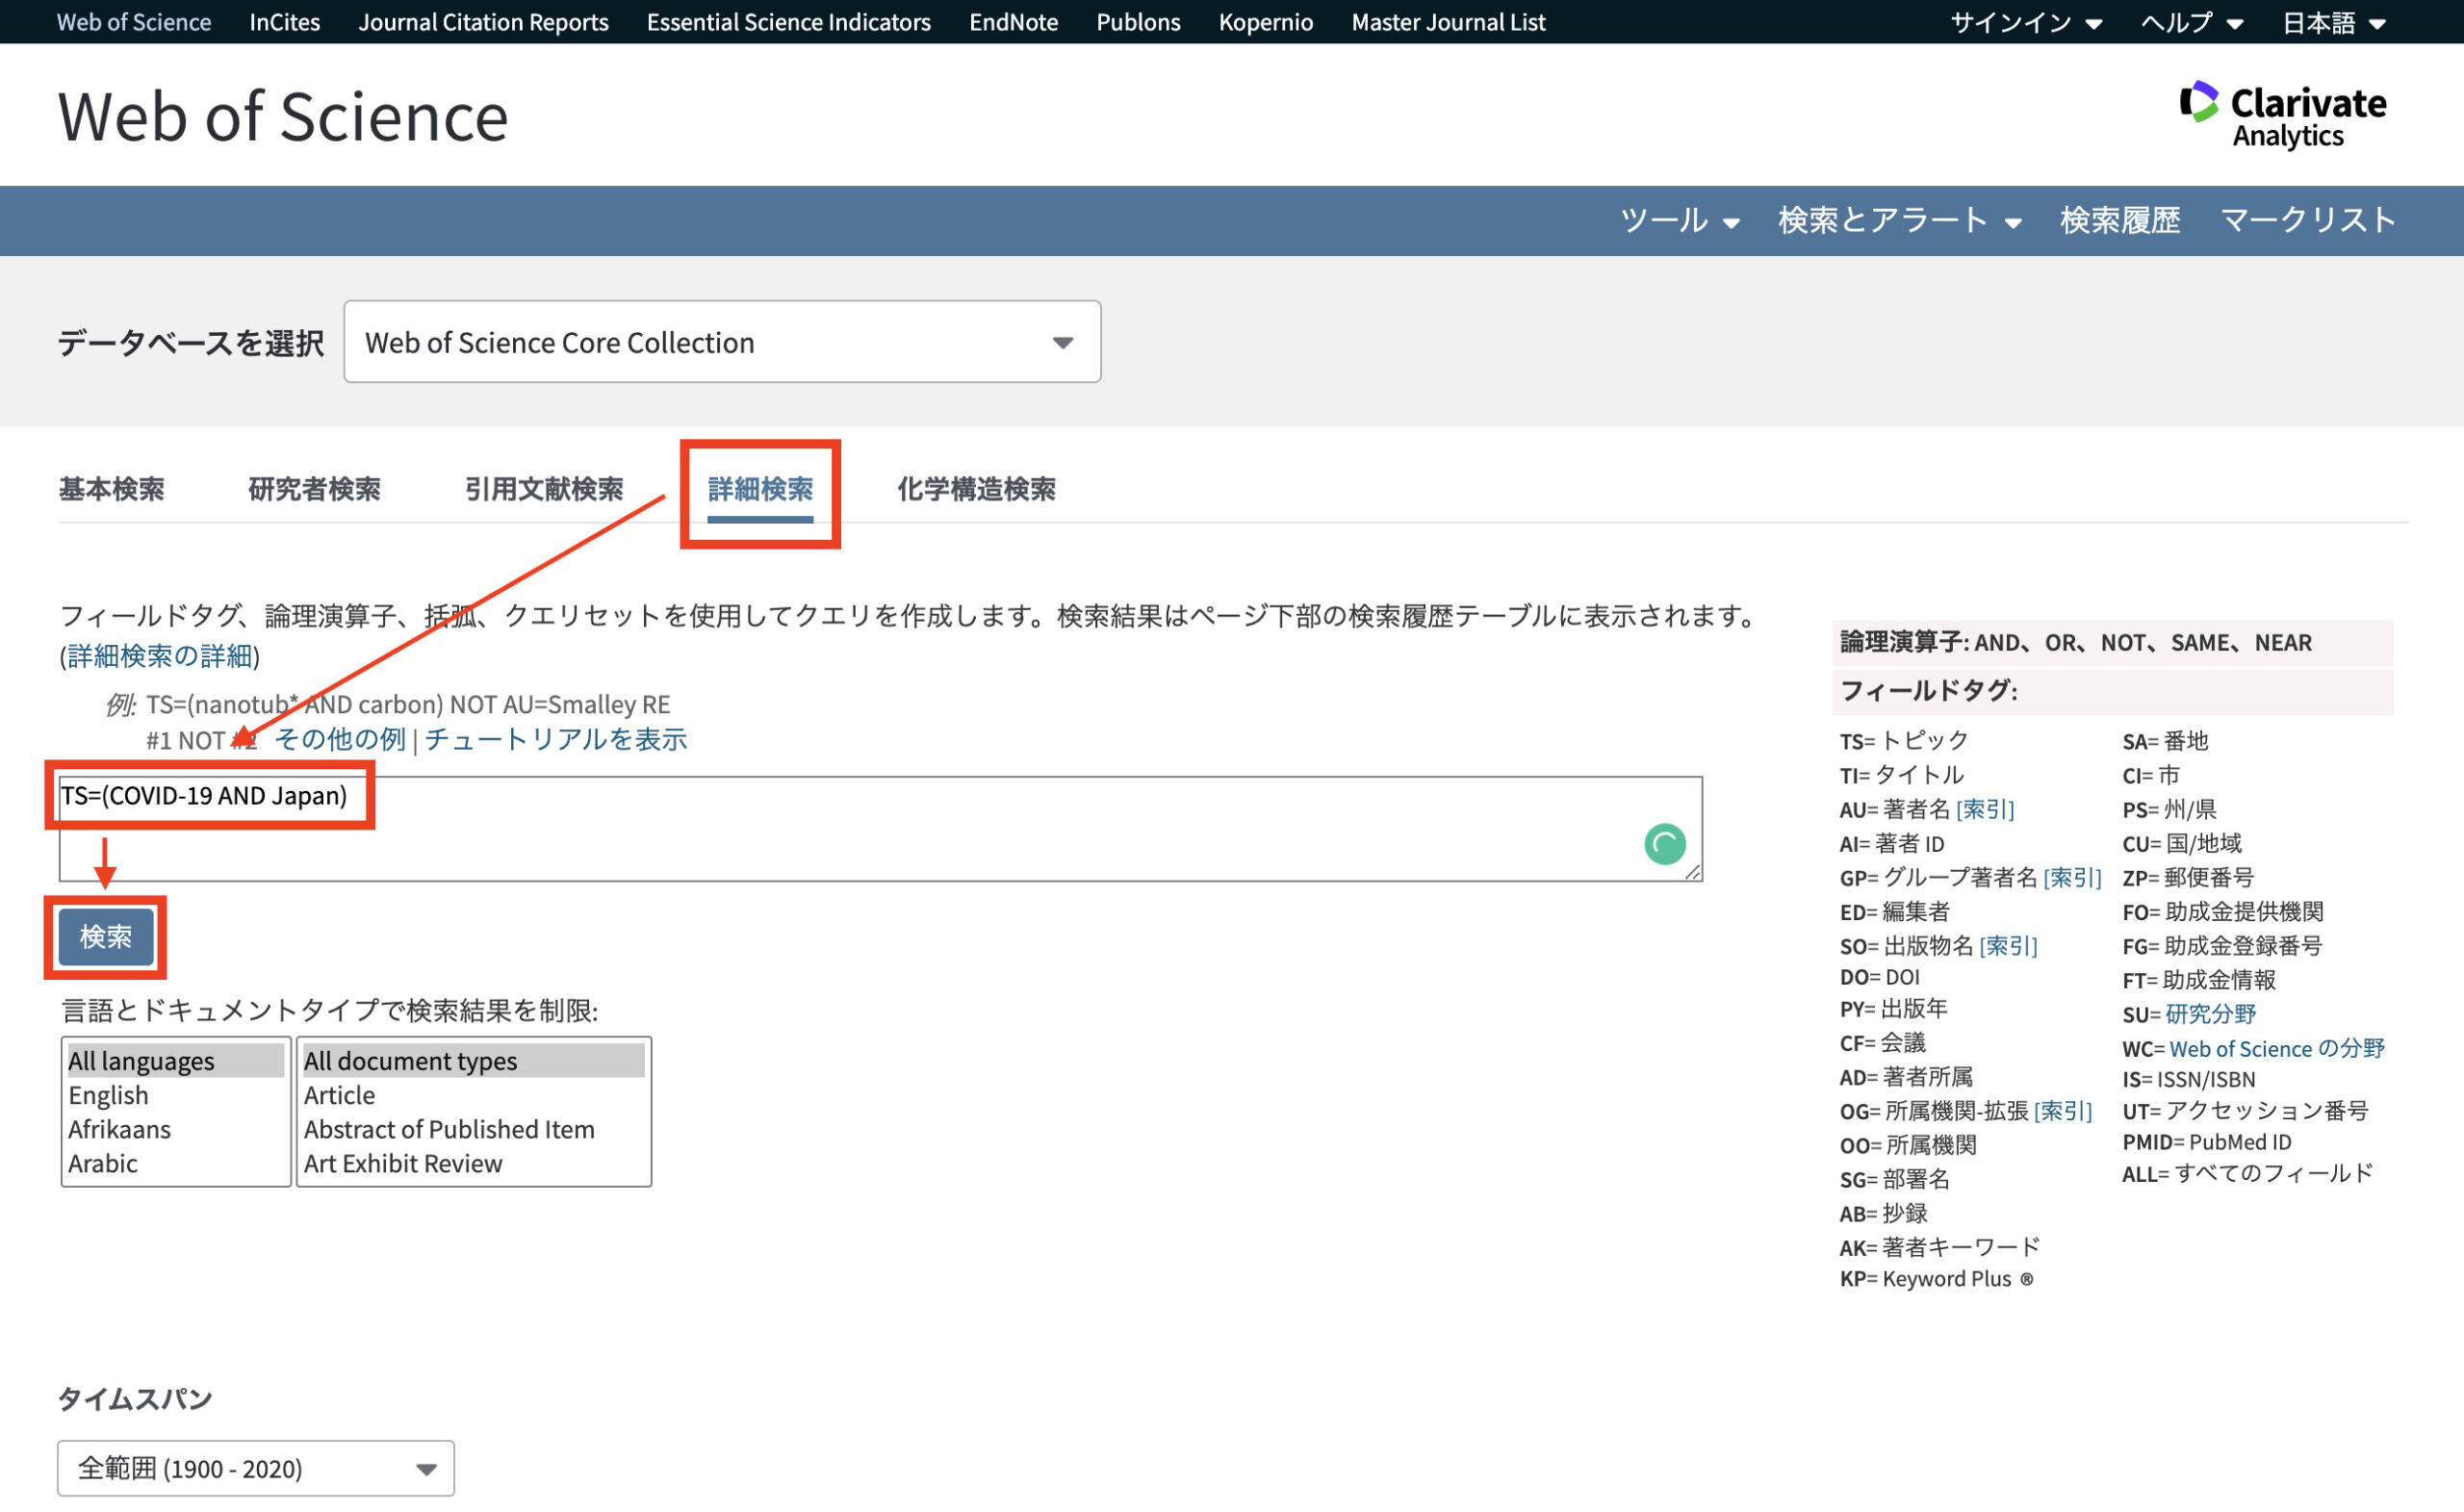Select English in the language list

pos(175,1095)
